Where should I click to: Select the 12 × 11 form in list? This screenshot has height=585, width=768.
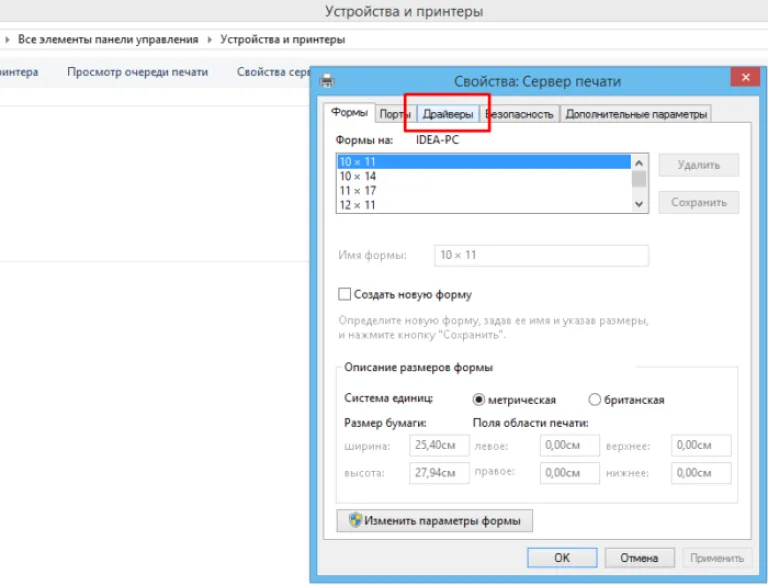(484, 205)
